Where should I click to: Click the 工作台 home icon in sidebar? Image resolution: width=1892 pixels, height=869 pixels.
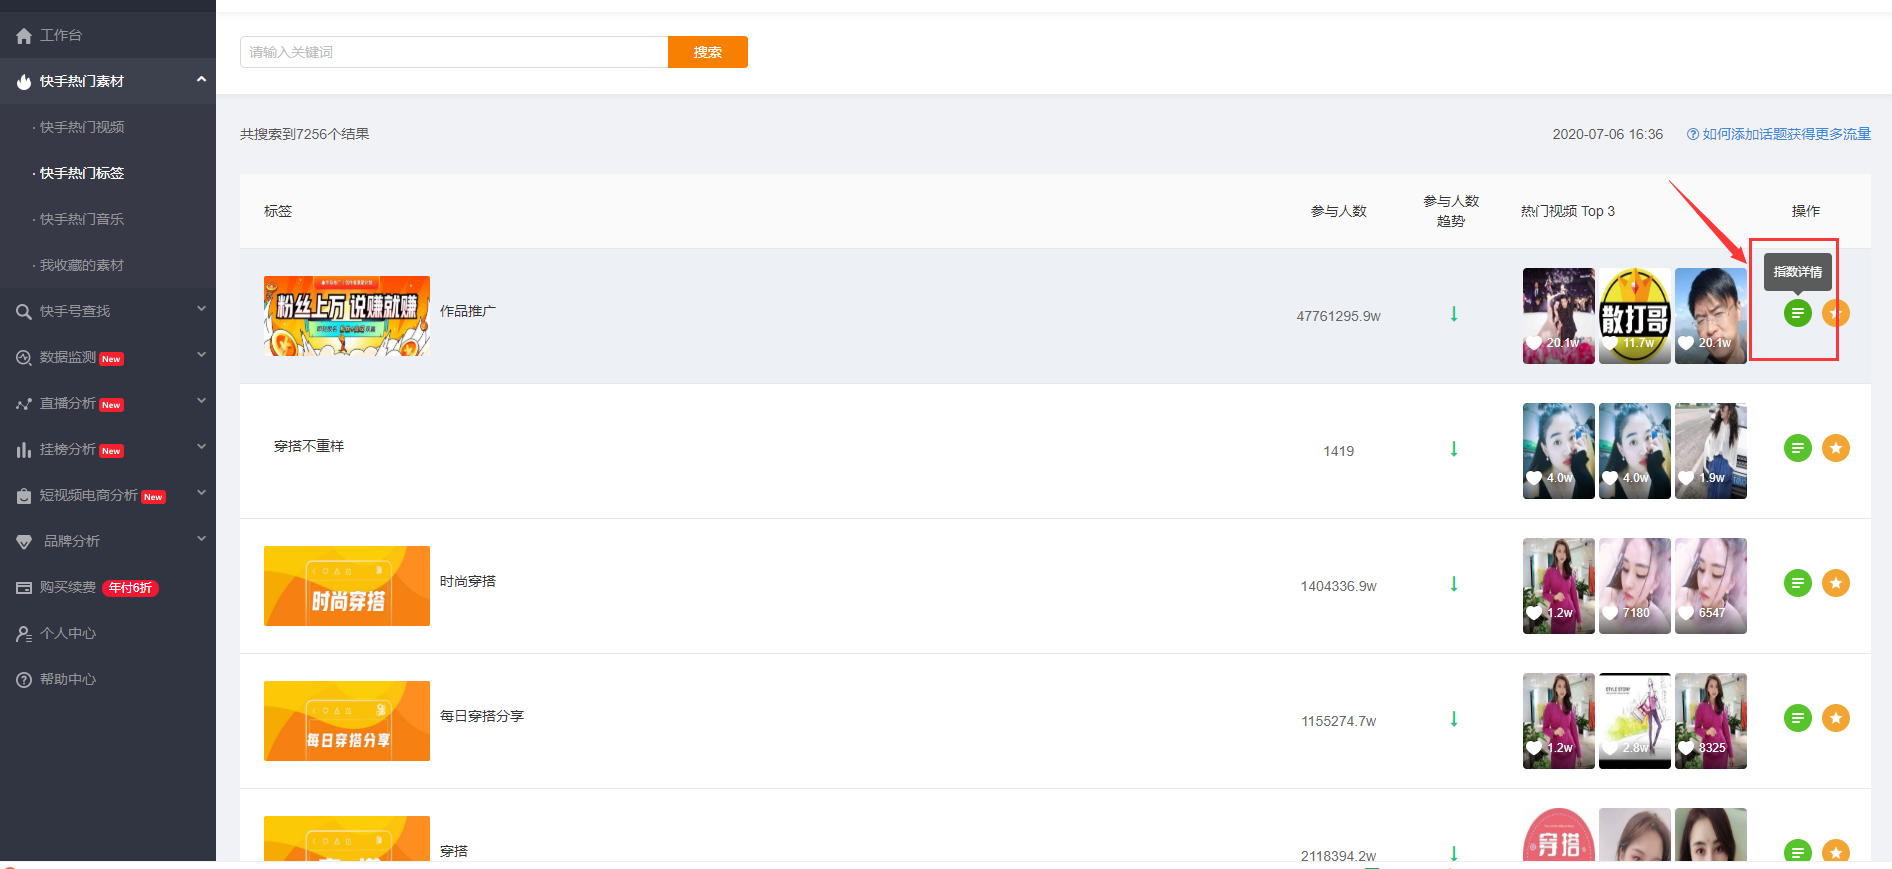point(24,36)
